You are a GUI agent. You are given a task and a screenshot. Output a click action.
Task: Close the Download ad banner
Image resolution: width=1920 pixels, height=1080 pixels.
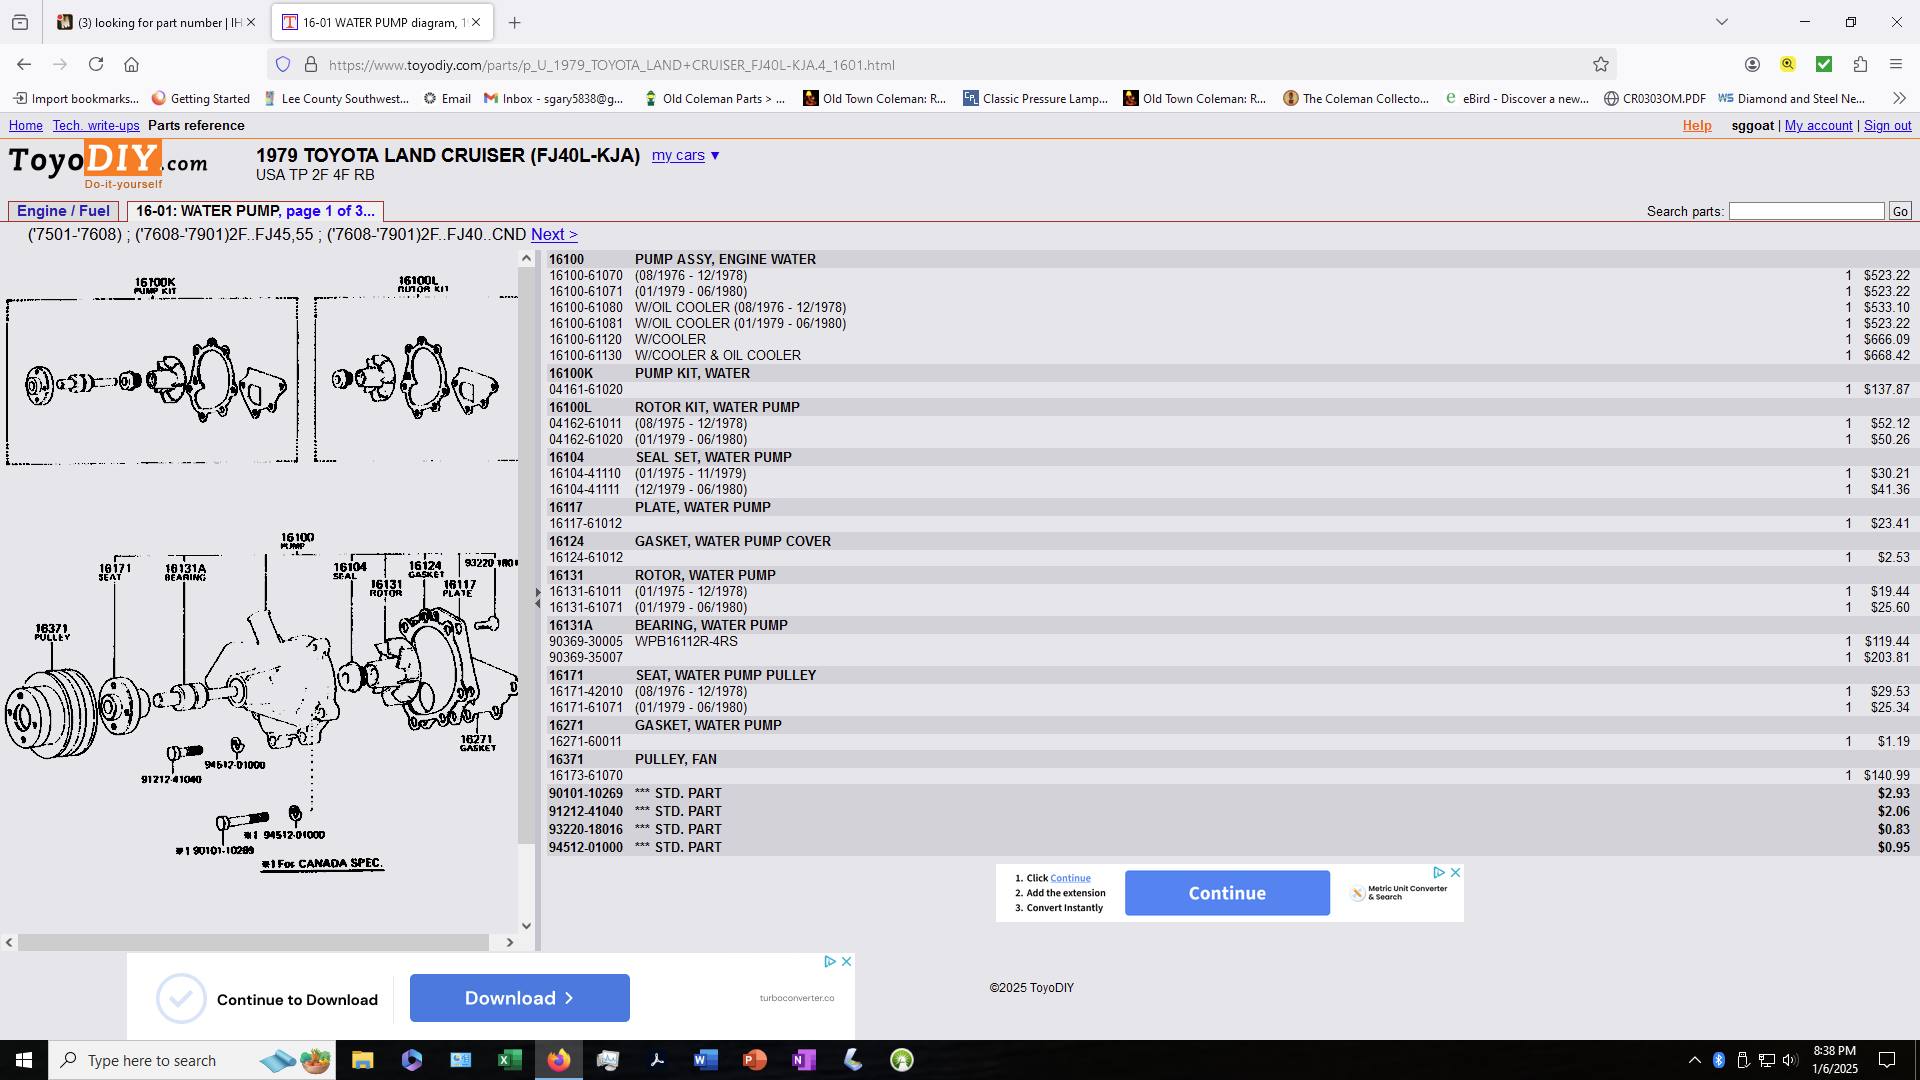[846, 961]
